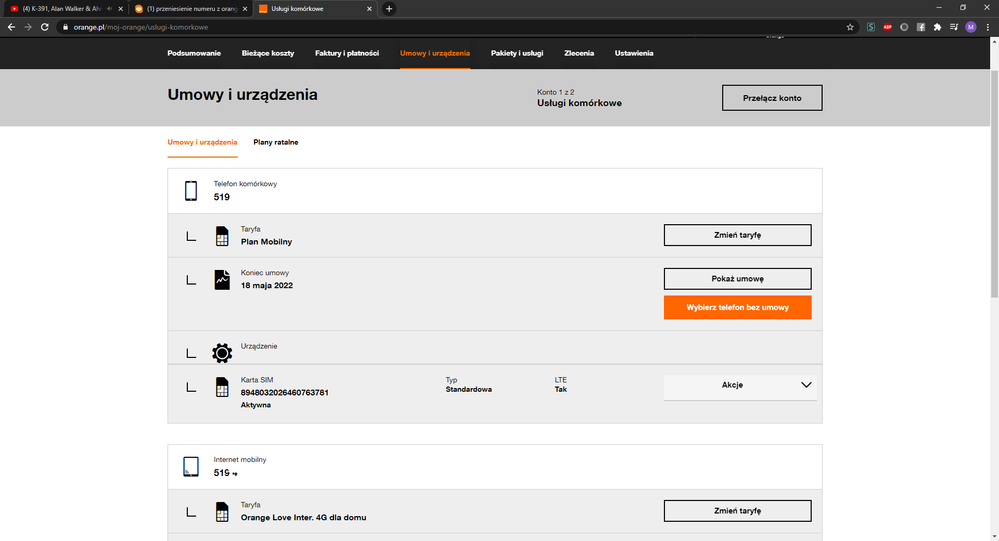The image size is (999, 541).
Task: Click Wybierz telefon bez umowy button
Action: [x=737, y=307]
